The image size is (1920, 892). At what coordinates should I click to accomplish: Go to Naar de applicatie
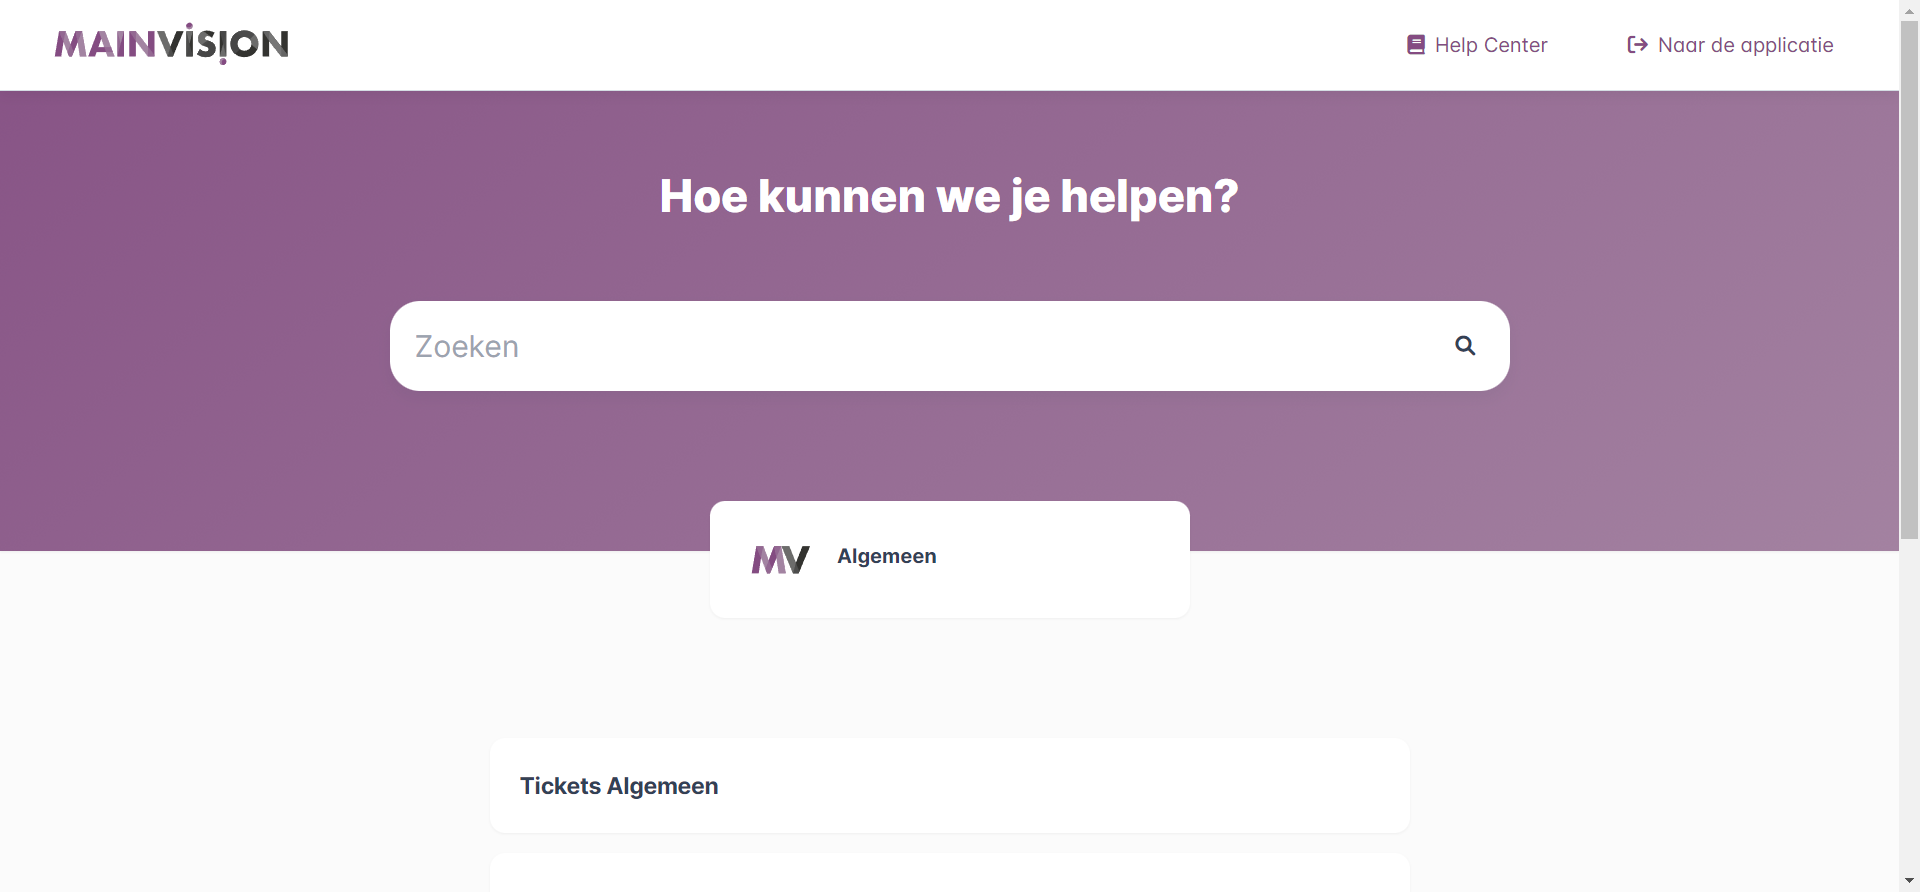coord(1745,45)
